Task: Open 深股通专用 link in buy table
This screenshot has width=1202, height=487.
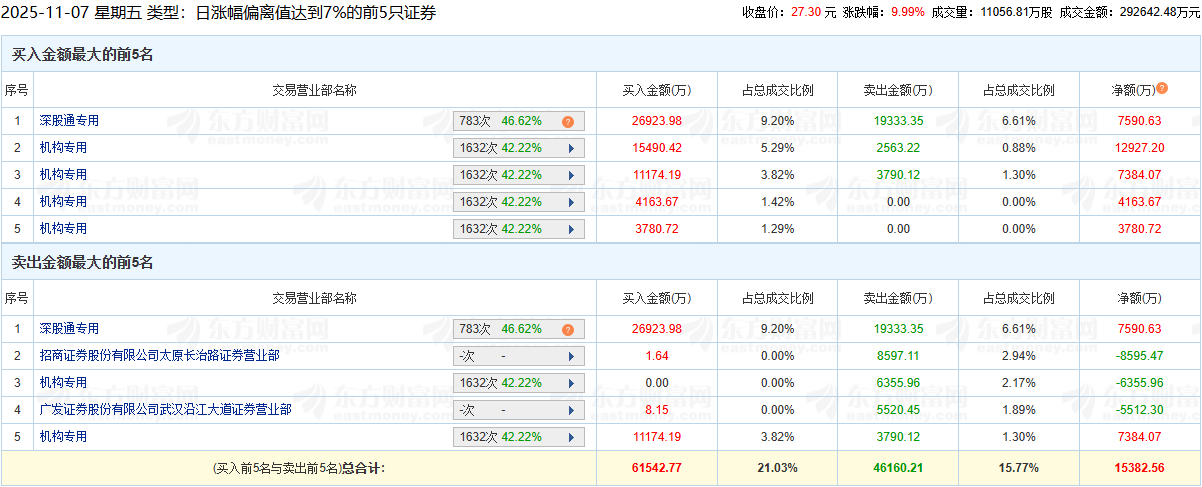Action: (69, 120)
